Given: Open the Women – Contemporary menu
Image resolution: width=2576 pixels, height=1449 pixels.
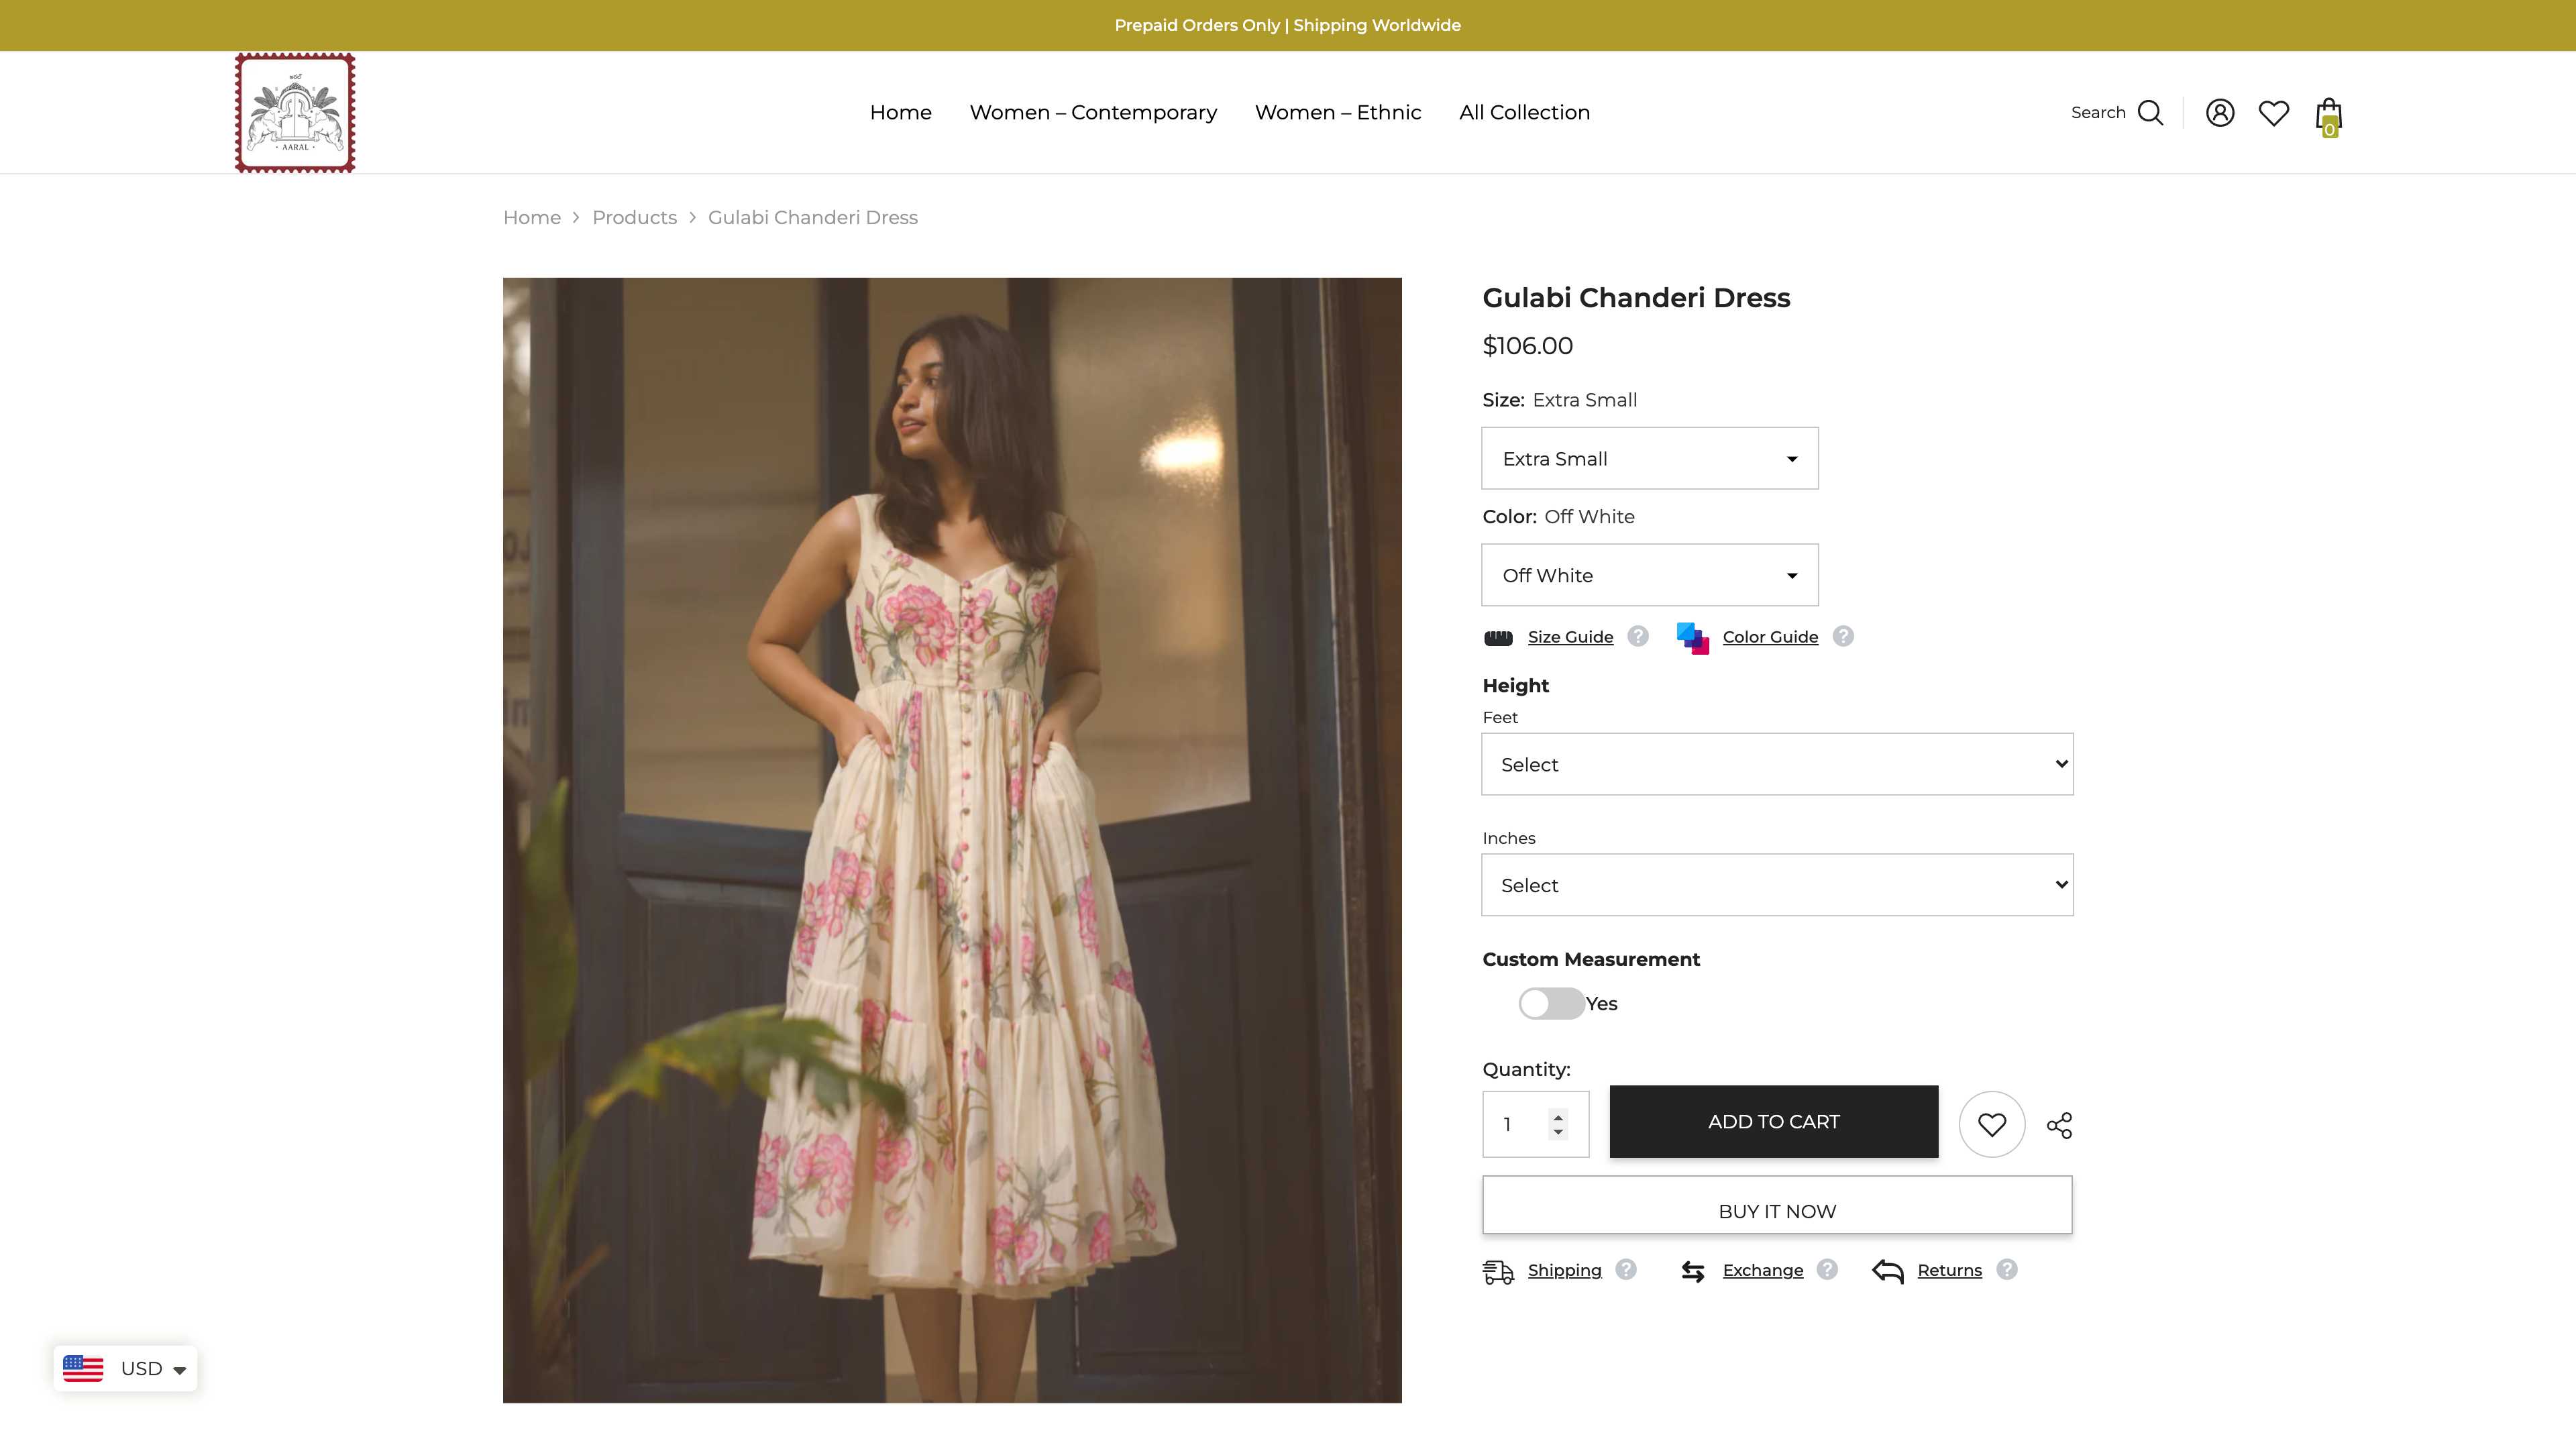Looking at the screenshot, I should (x=1093, y=113).
